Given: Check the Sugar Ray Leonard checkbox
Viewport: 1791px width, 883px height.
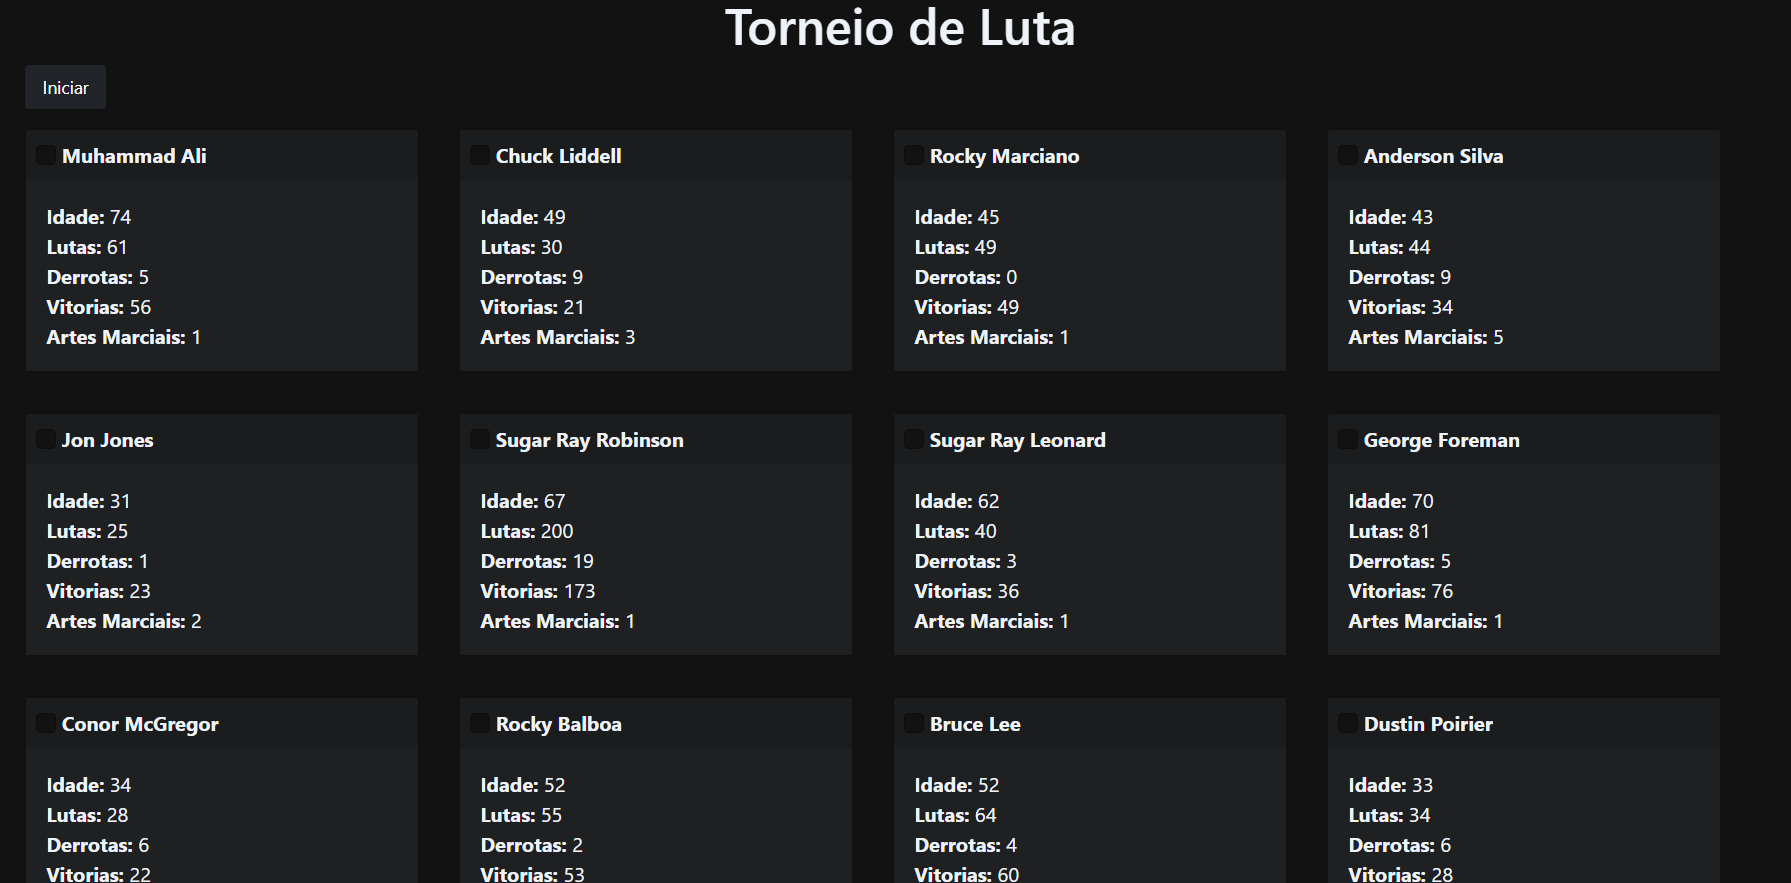Looking at the screenshot, I should click(x=913, y=439).
